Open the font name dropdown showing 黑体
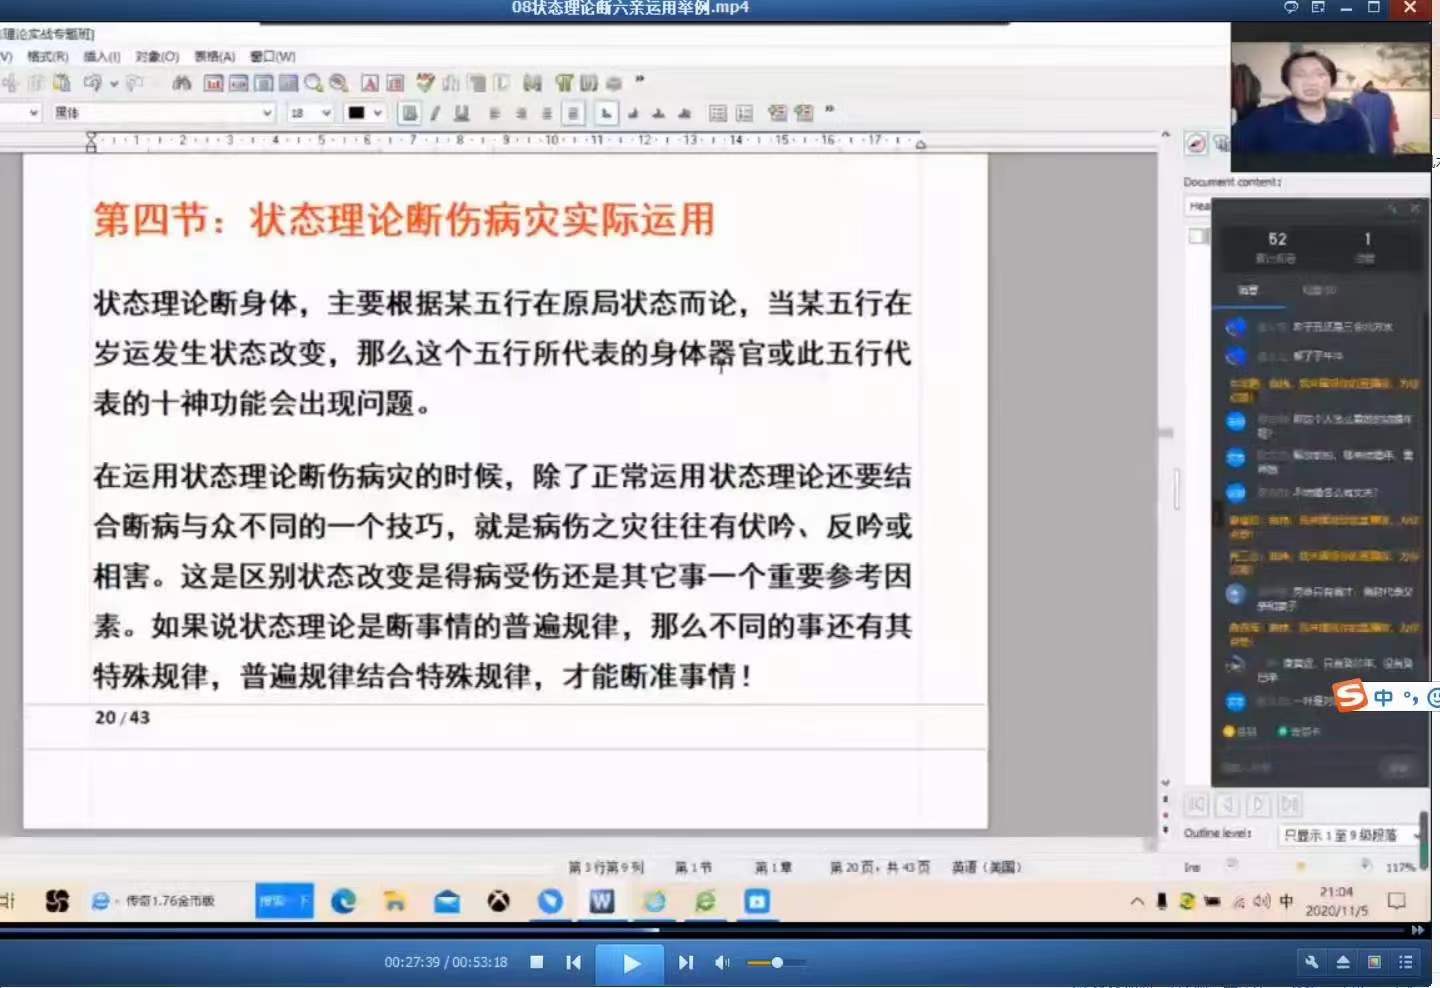The width and height of the screenshot is (1440, 988). tap(266, 113)
